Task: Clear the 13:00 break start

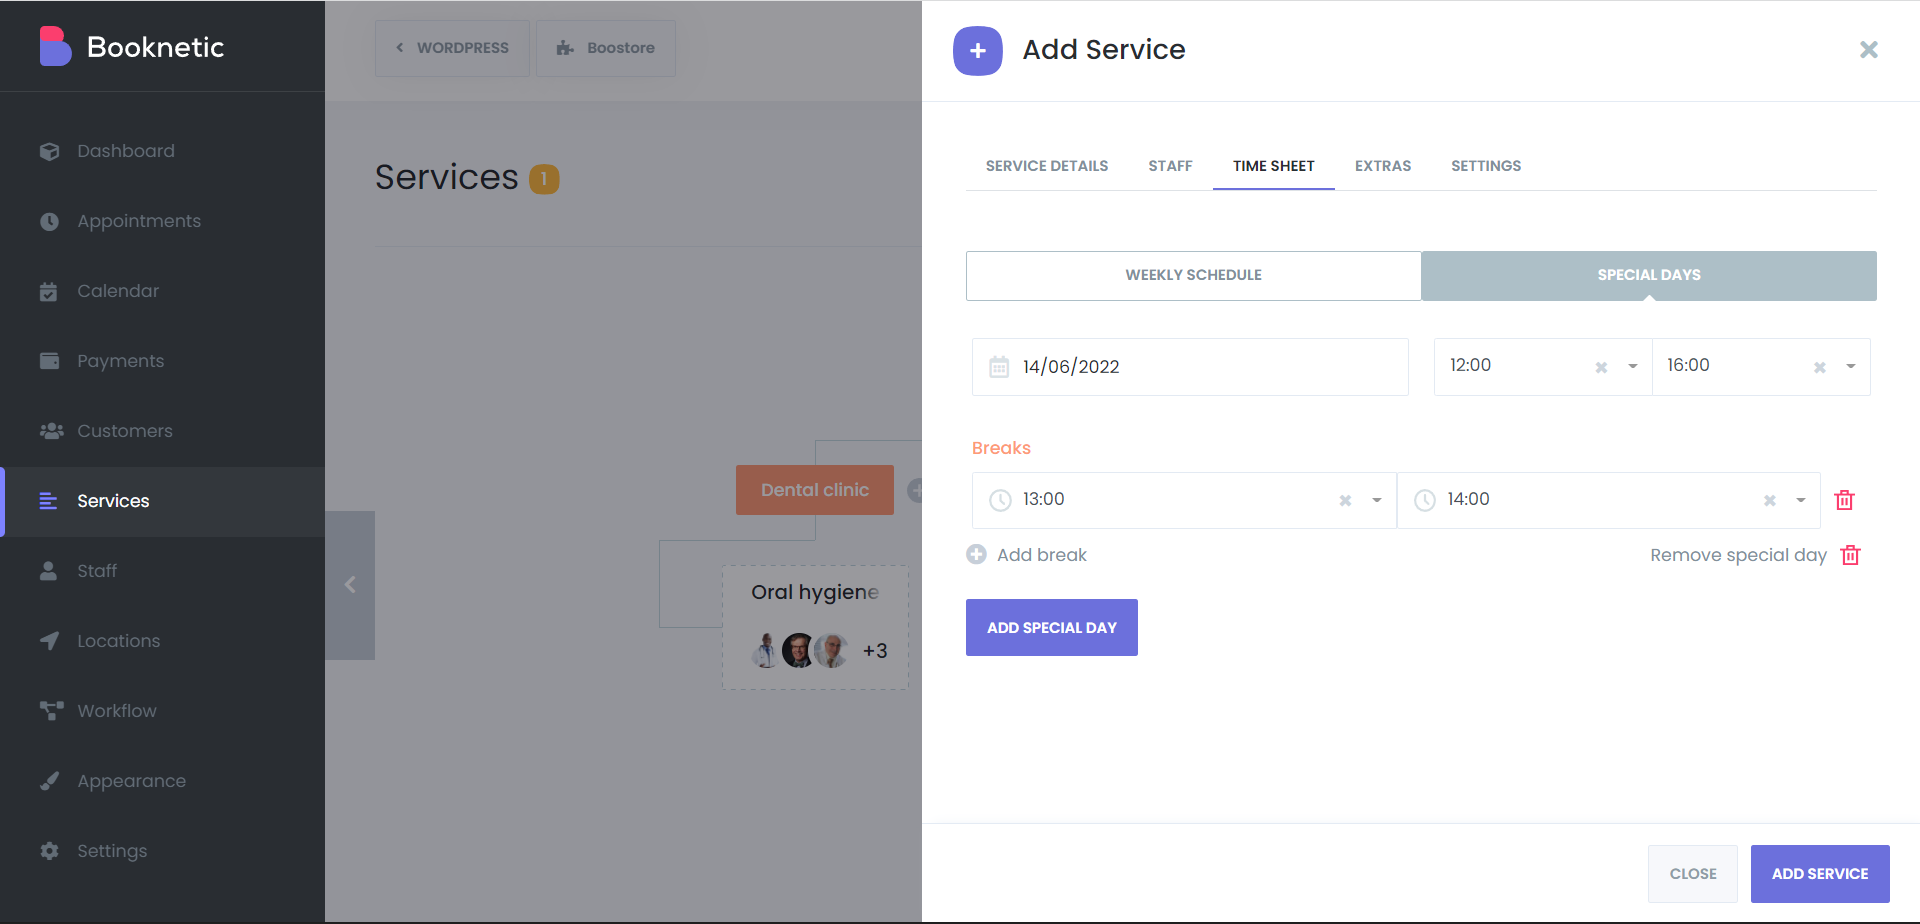Action: [1345, 500]
